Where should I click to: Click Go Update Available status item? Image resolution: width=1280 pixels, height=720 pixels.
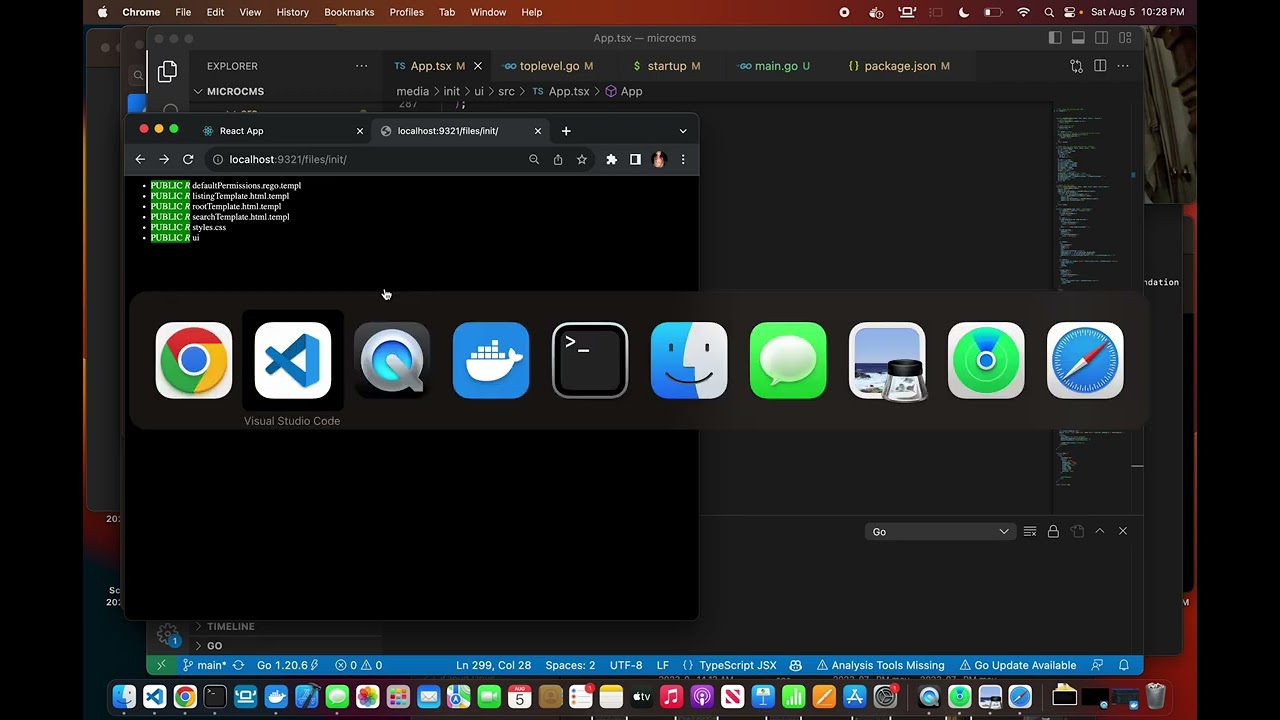pos(1018,665)
